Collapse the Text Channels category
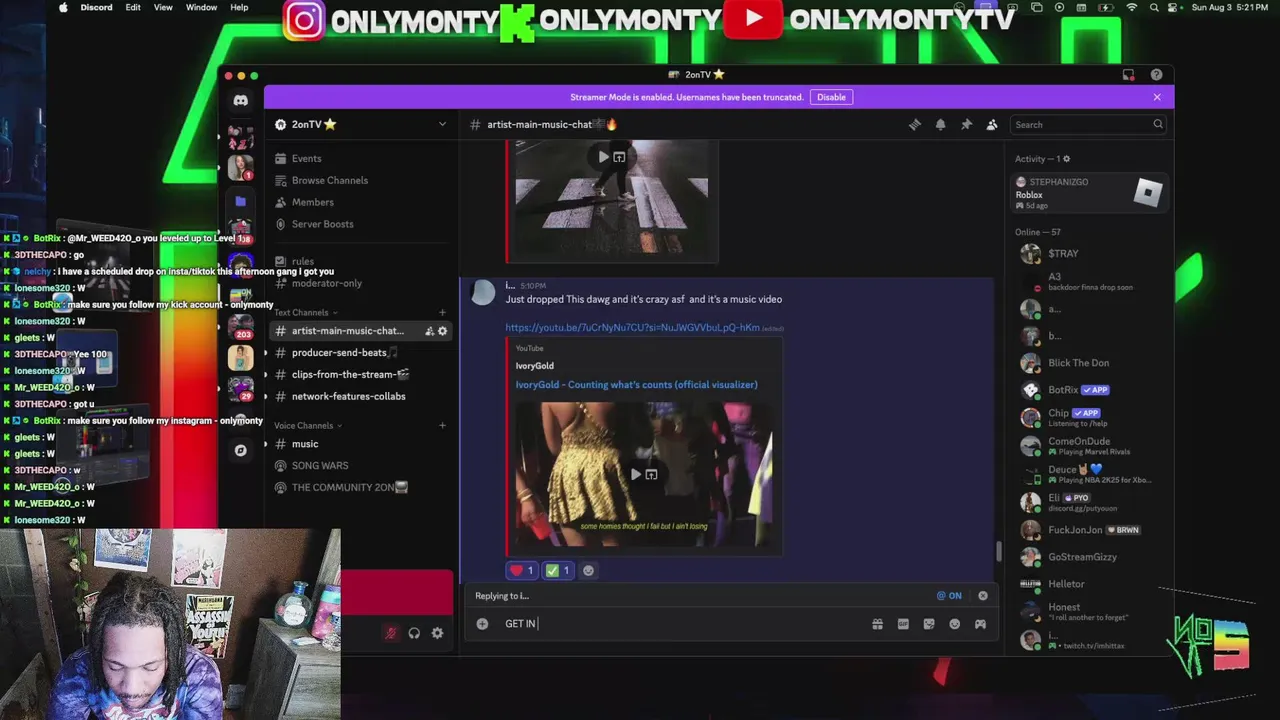1280x720 pixels. pyautogui.click(x=306, y=313)
